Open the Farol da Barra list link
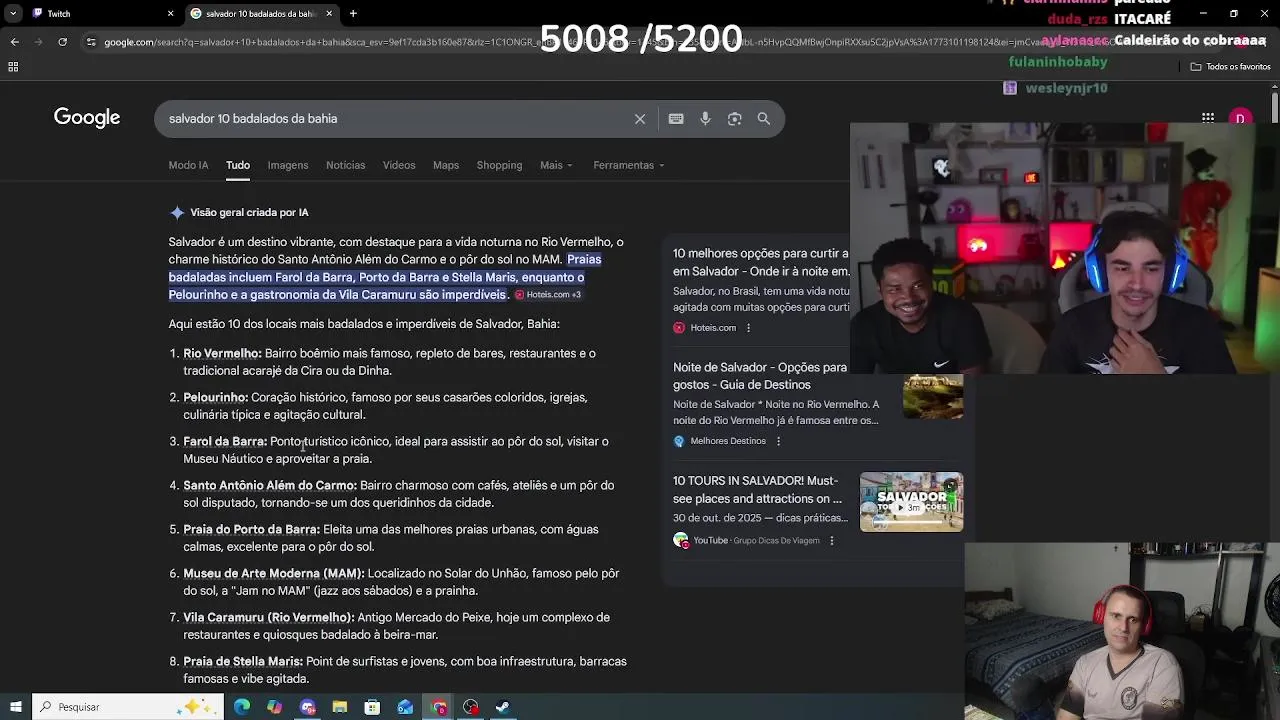The height and width of the screenshot is (720, 1280). (225, 442)
